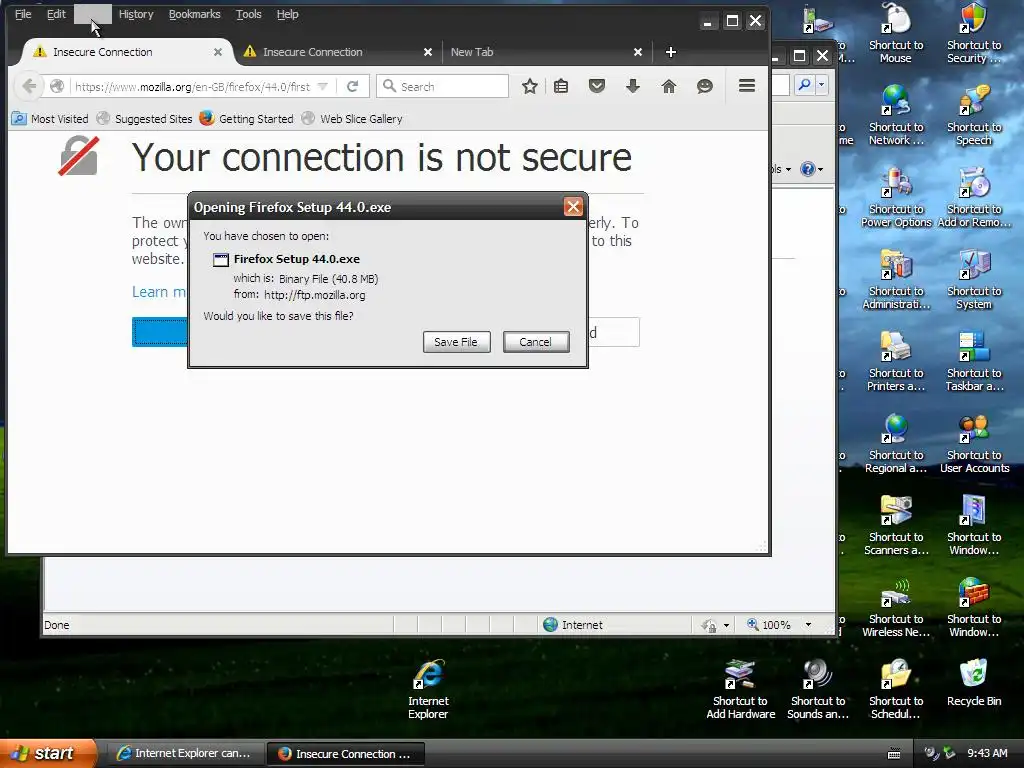Open the URL bar history dropdown arrow

tap(323, 86)
